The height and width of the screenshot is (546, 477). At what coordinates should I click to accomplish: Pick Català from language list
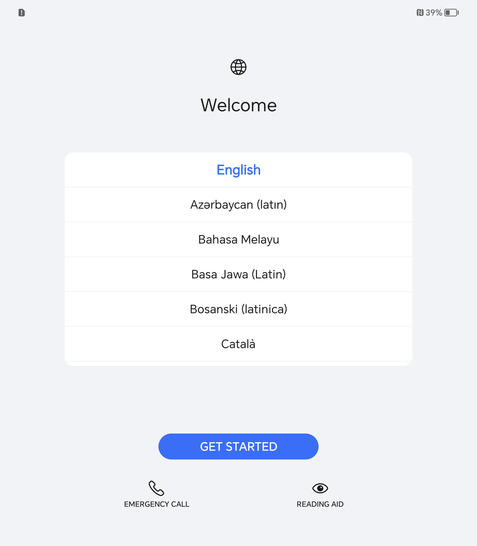238,344
